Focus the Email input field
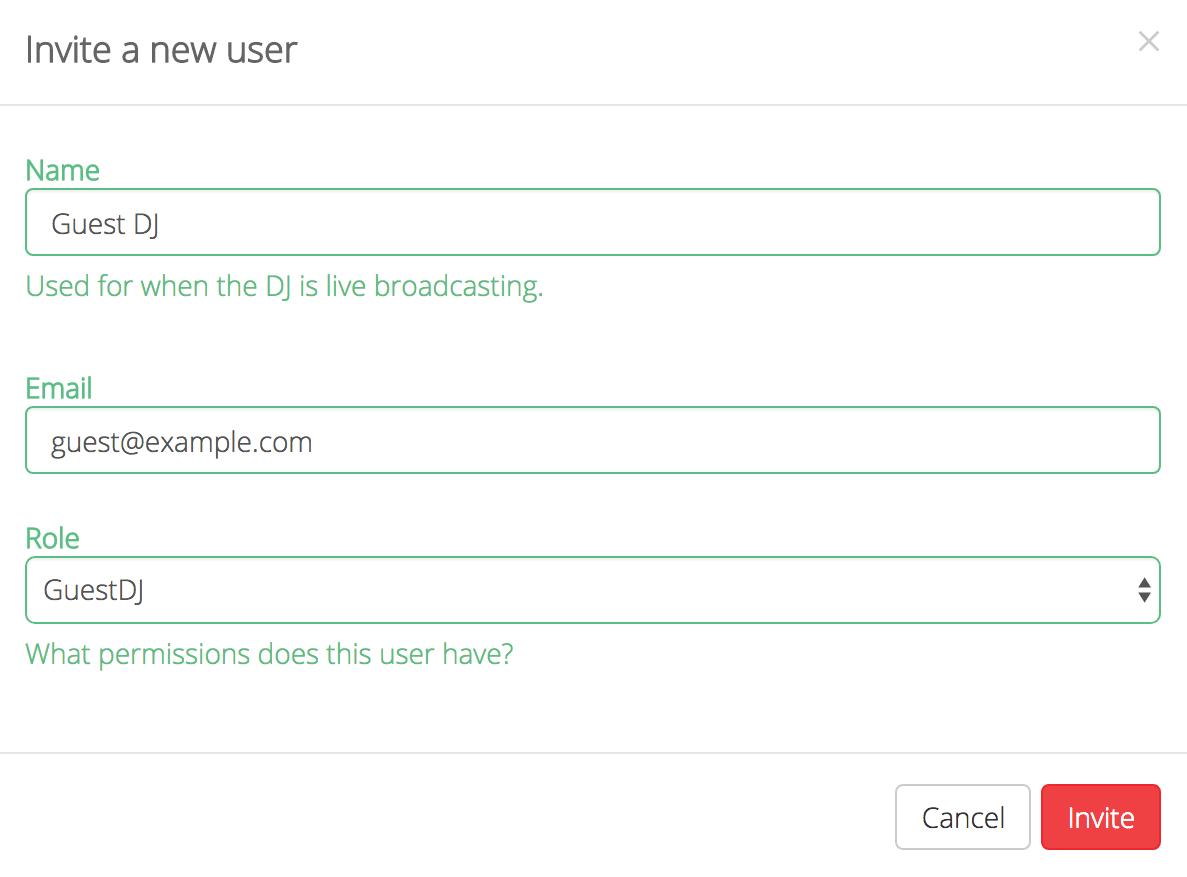Viewport: 1187px width, 877px height. (x=593, y=440)
